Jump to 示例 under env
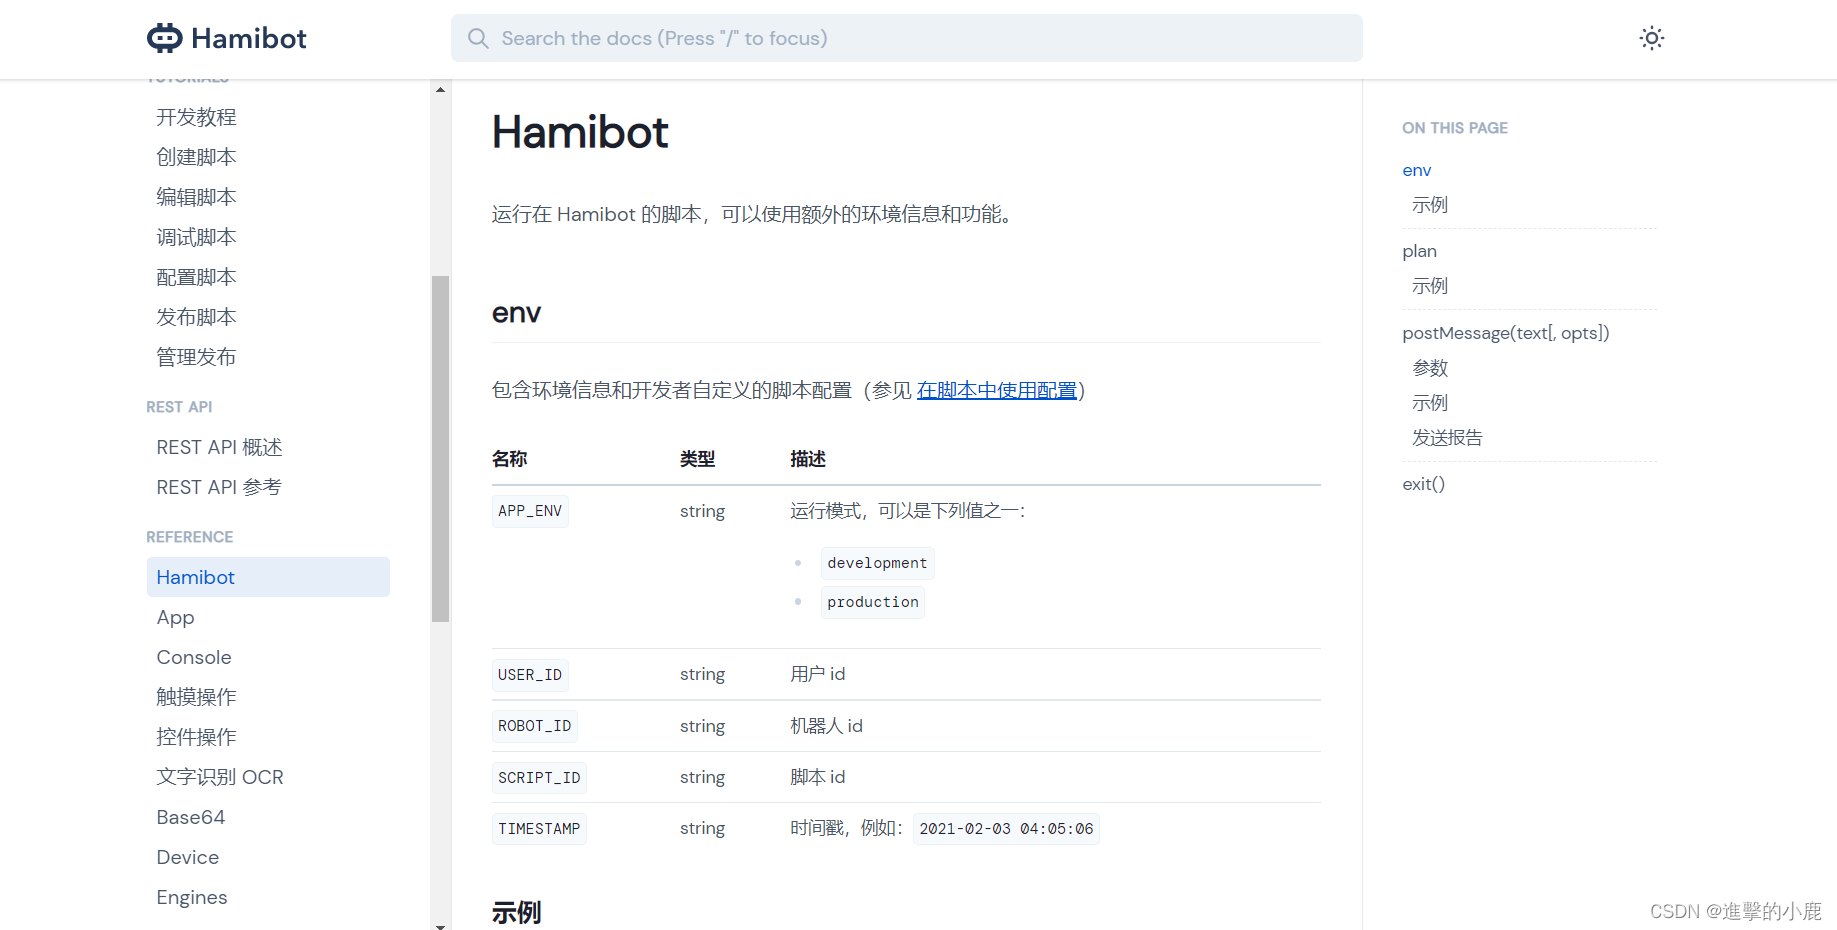 point(1429,205)
